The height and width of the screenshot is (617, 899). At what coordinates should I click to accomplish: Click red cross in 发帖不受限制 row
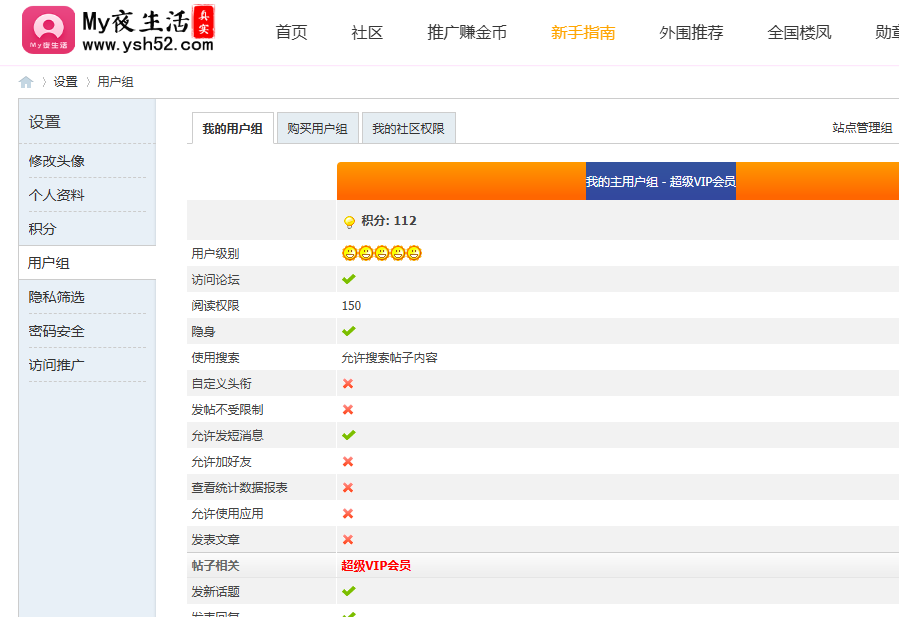(348, 409)
